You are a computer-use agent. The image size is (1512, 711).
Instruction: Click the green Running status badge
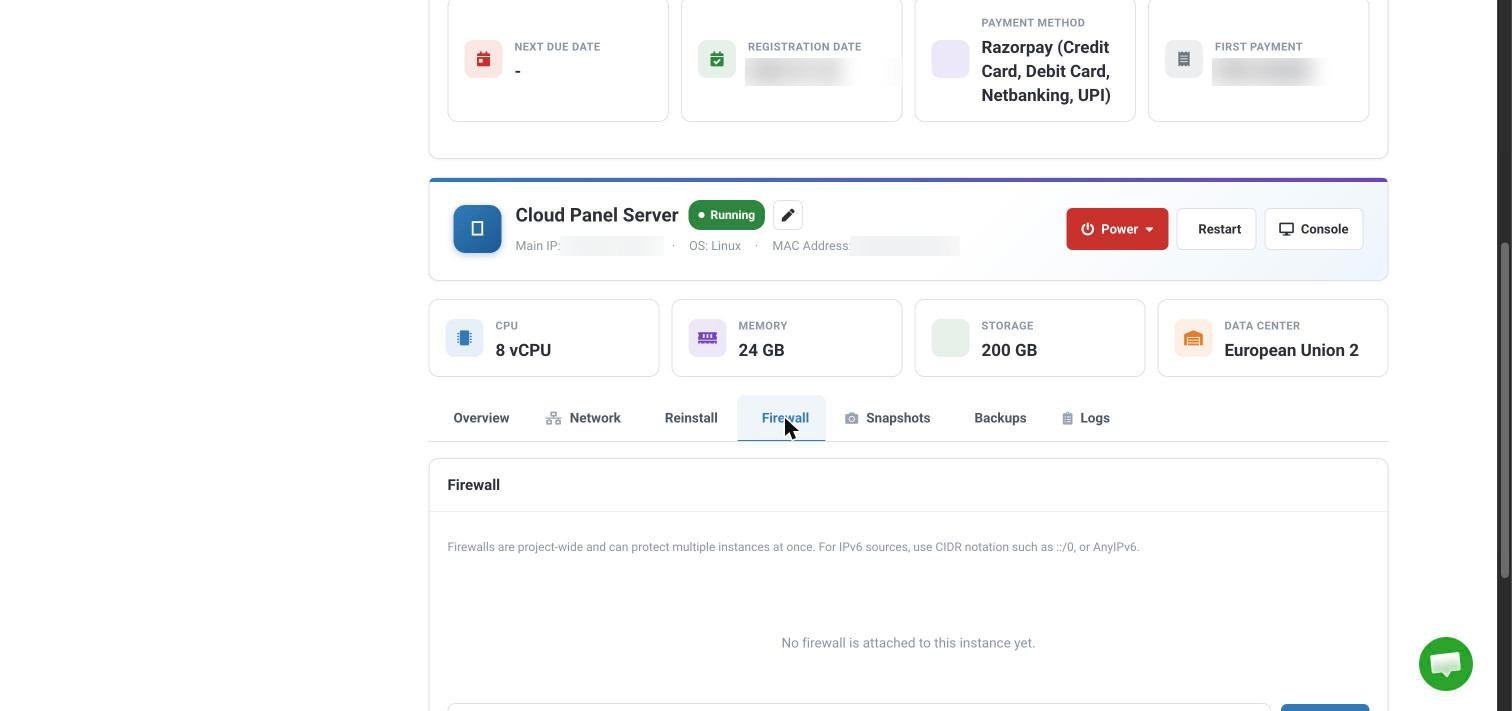[x=727, y=215]
